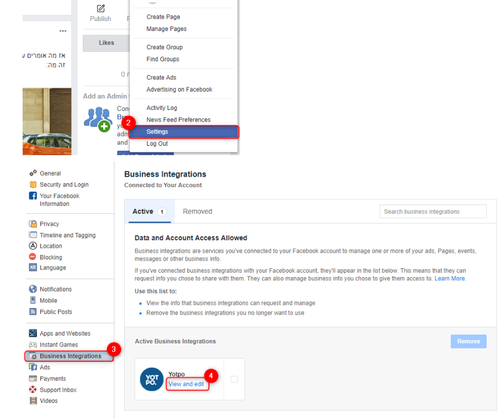
Task: Follow the Learn More link
Action: click(450, 278)
